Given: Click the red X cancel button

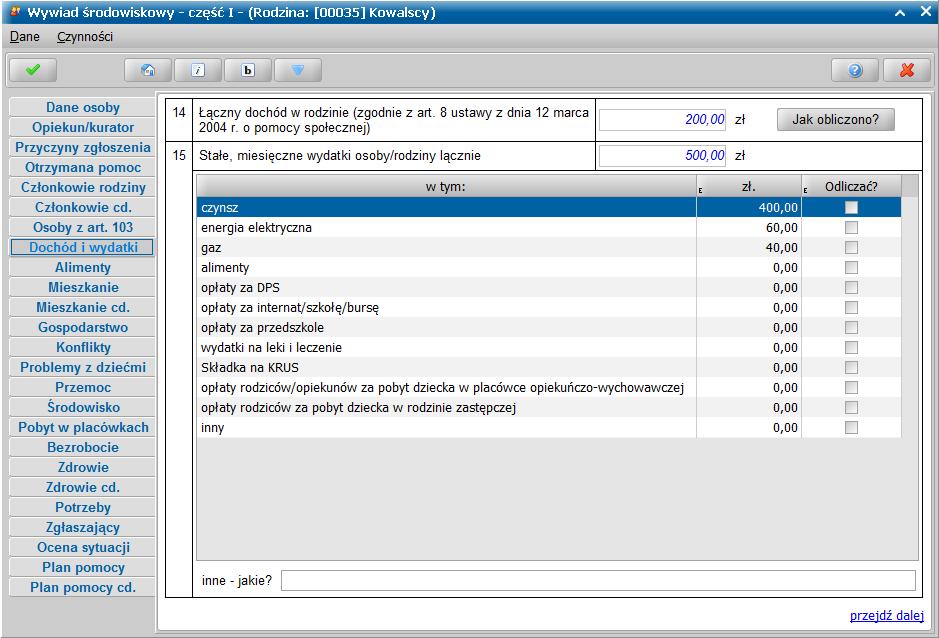Looking at the screenshot, I should (x=907, y=70).
